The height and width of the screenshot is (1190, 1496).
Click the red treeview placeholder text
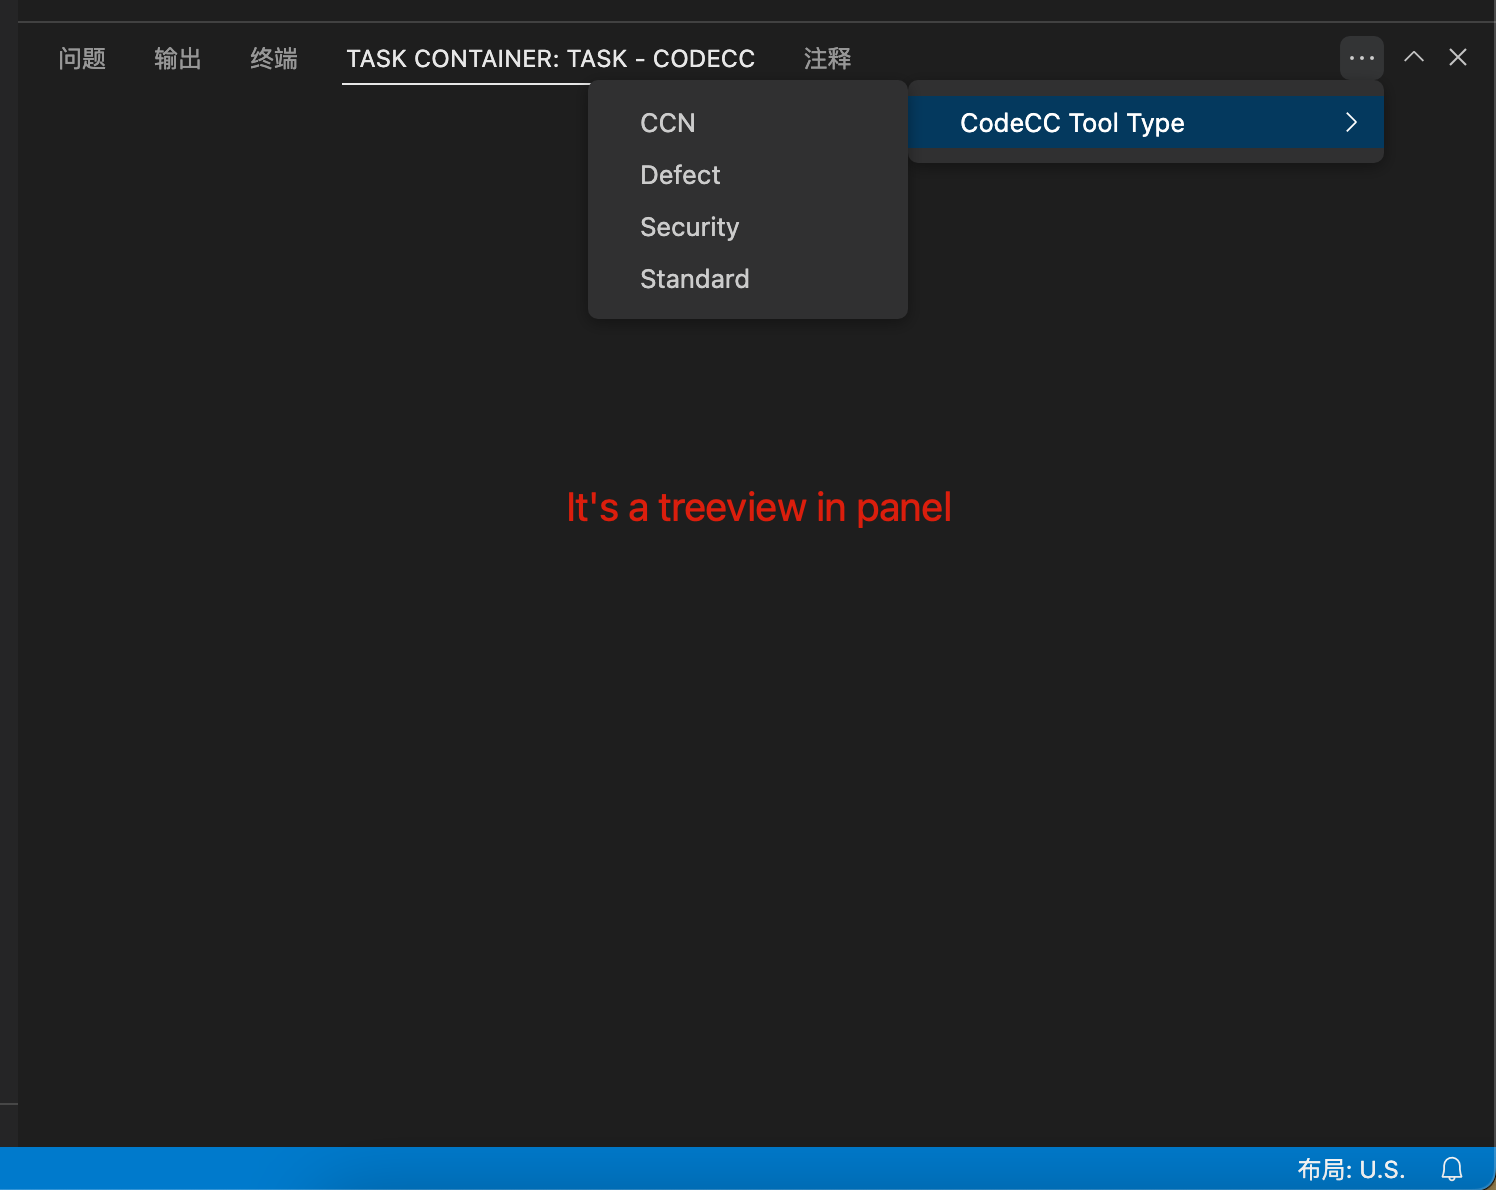[x=757, y=507]
